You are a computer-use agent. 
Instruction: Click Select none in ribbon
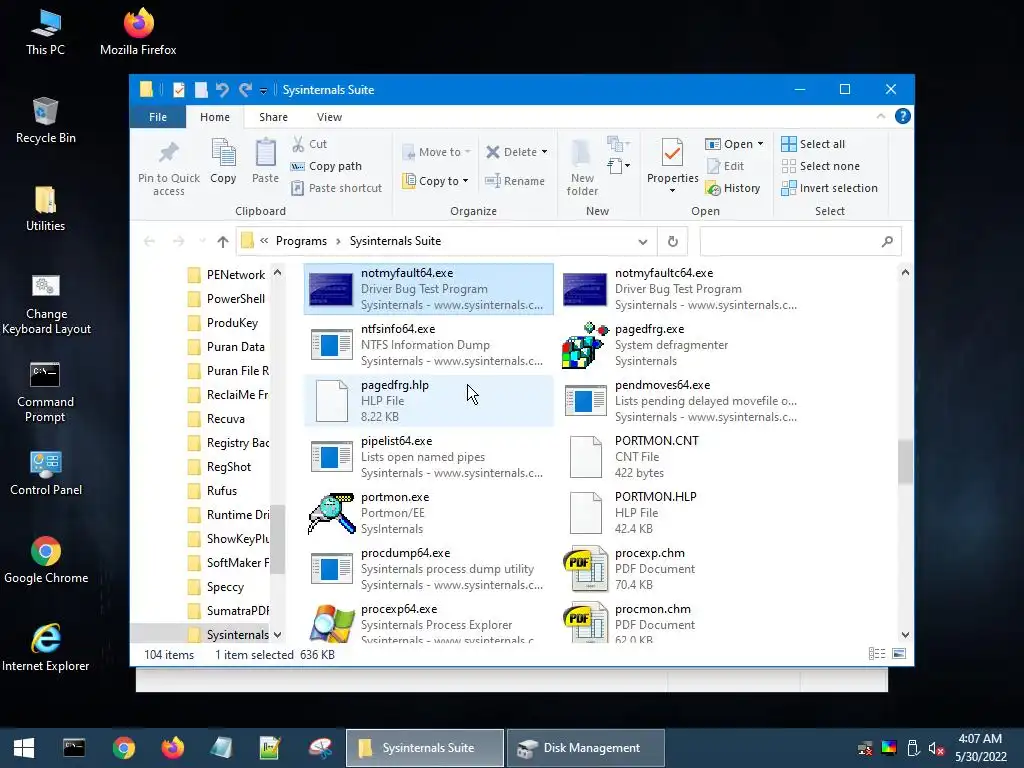click(821, 166)
